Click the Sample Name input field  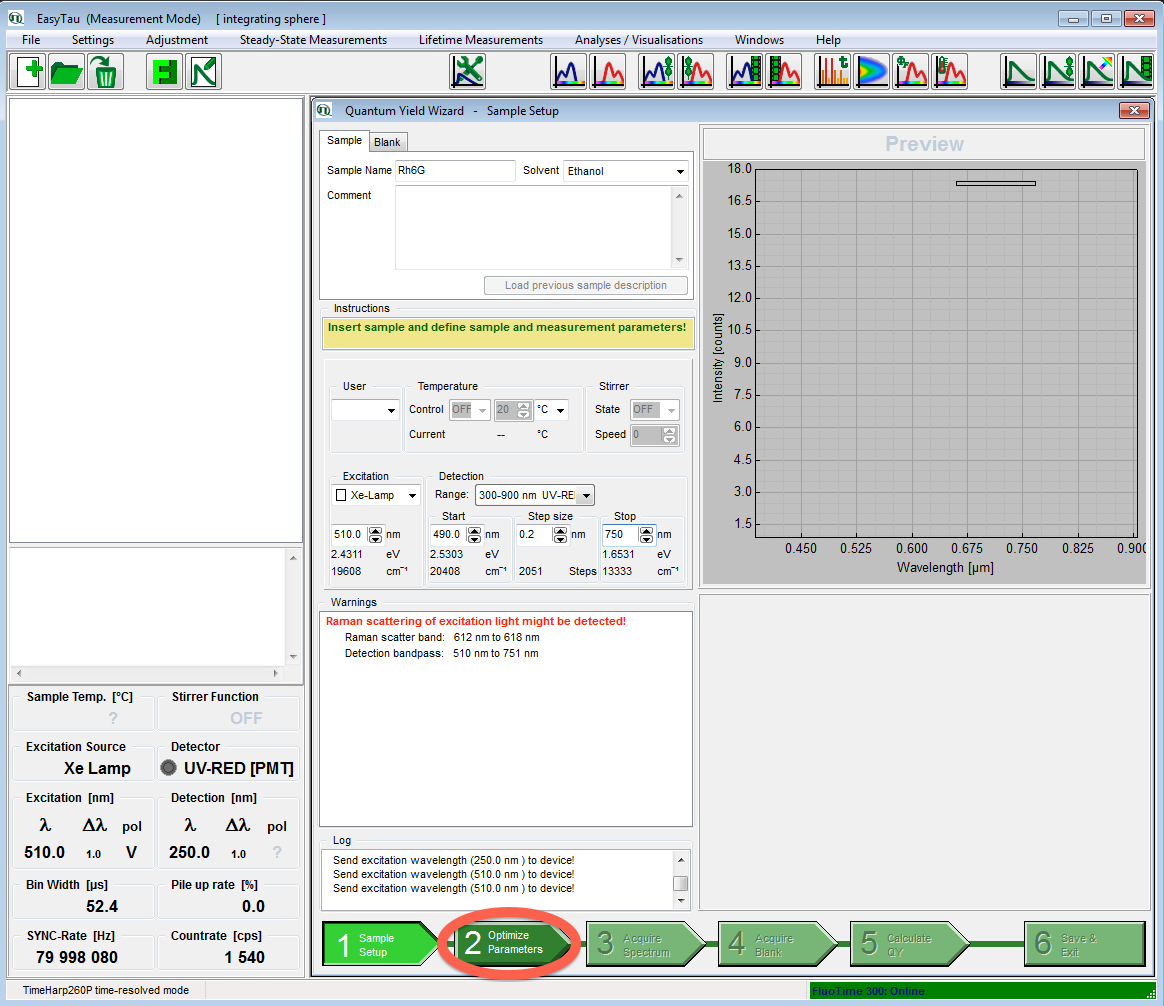pos(455,171)
